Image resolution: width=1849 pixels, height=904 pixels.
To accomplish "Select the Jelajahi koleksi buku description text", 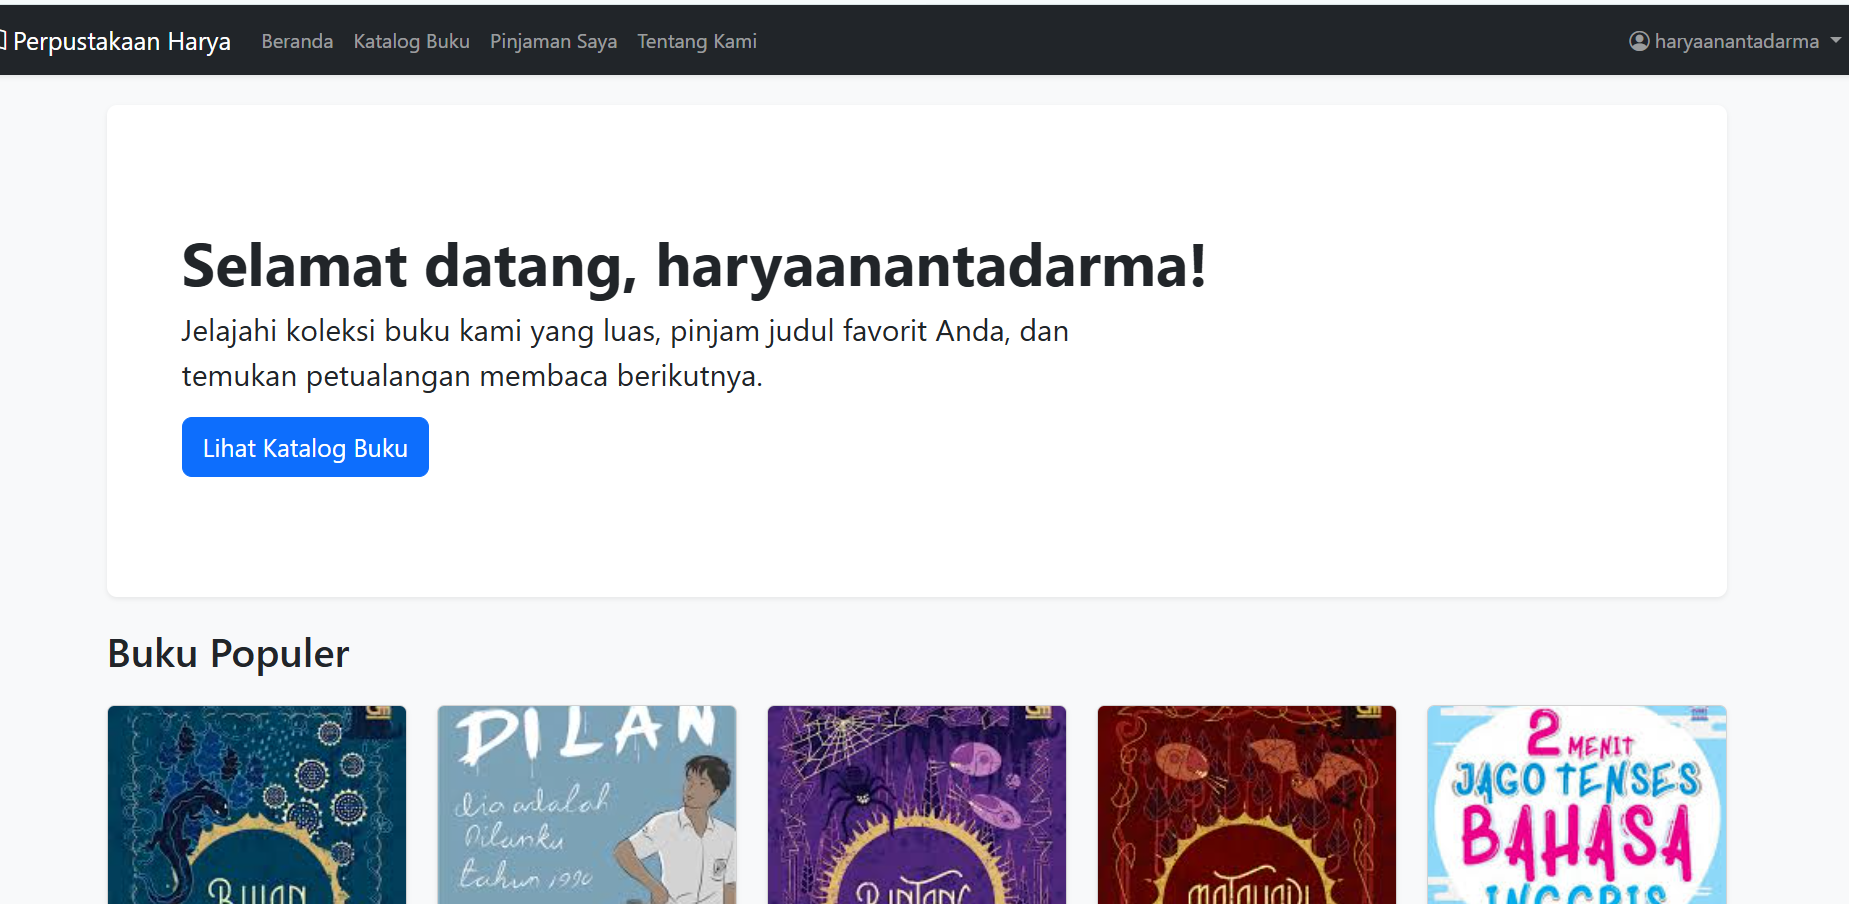I will click(x=625, y=353).
